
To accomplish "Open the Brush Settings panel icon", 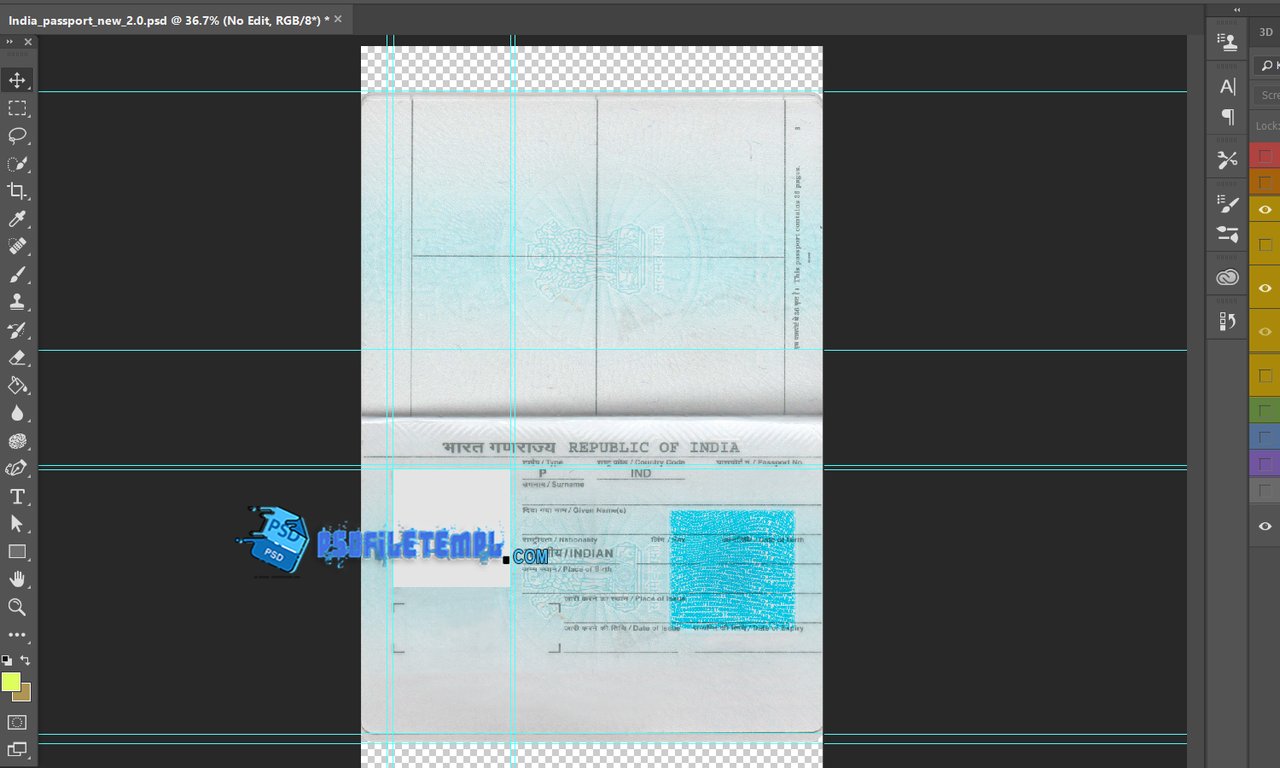I will click(x=1227, y=203).
